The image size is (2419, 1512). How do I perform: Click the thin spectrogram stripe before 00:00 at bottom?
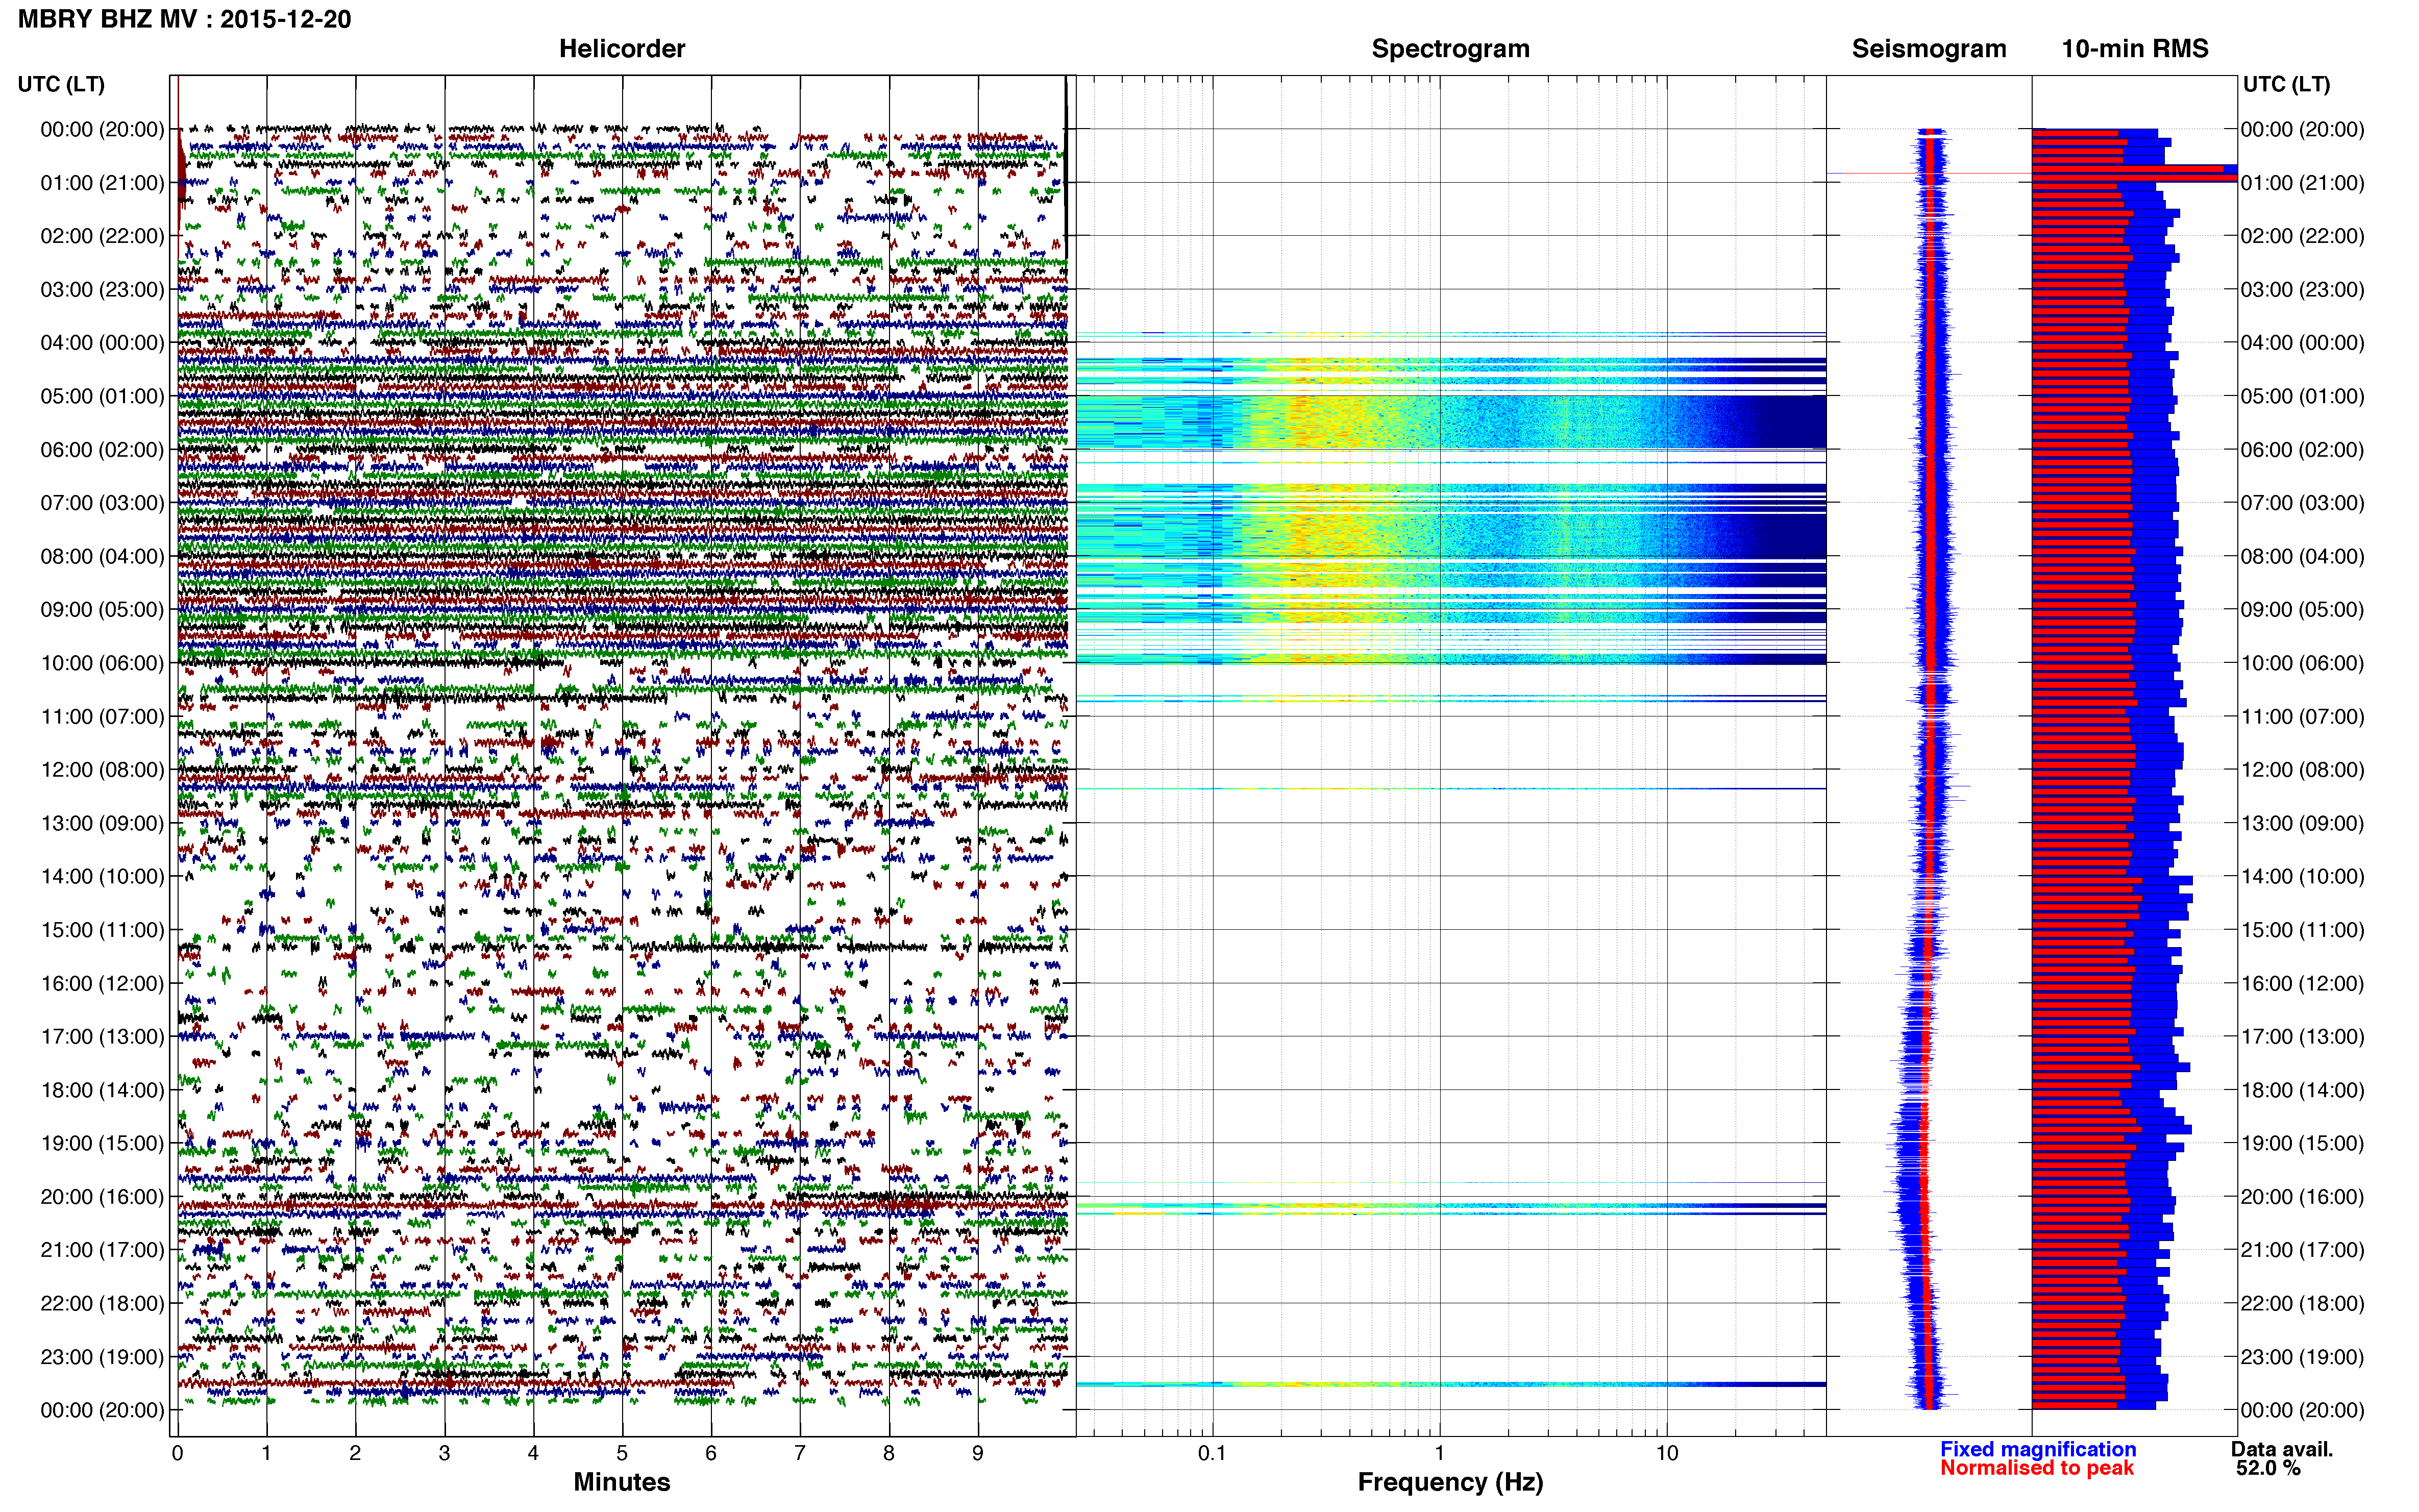(x=1450, y=1384)
